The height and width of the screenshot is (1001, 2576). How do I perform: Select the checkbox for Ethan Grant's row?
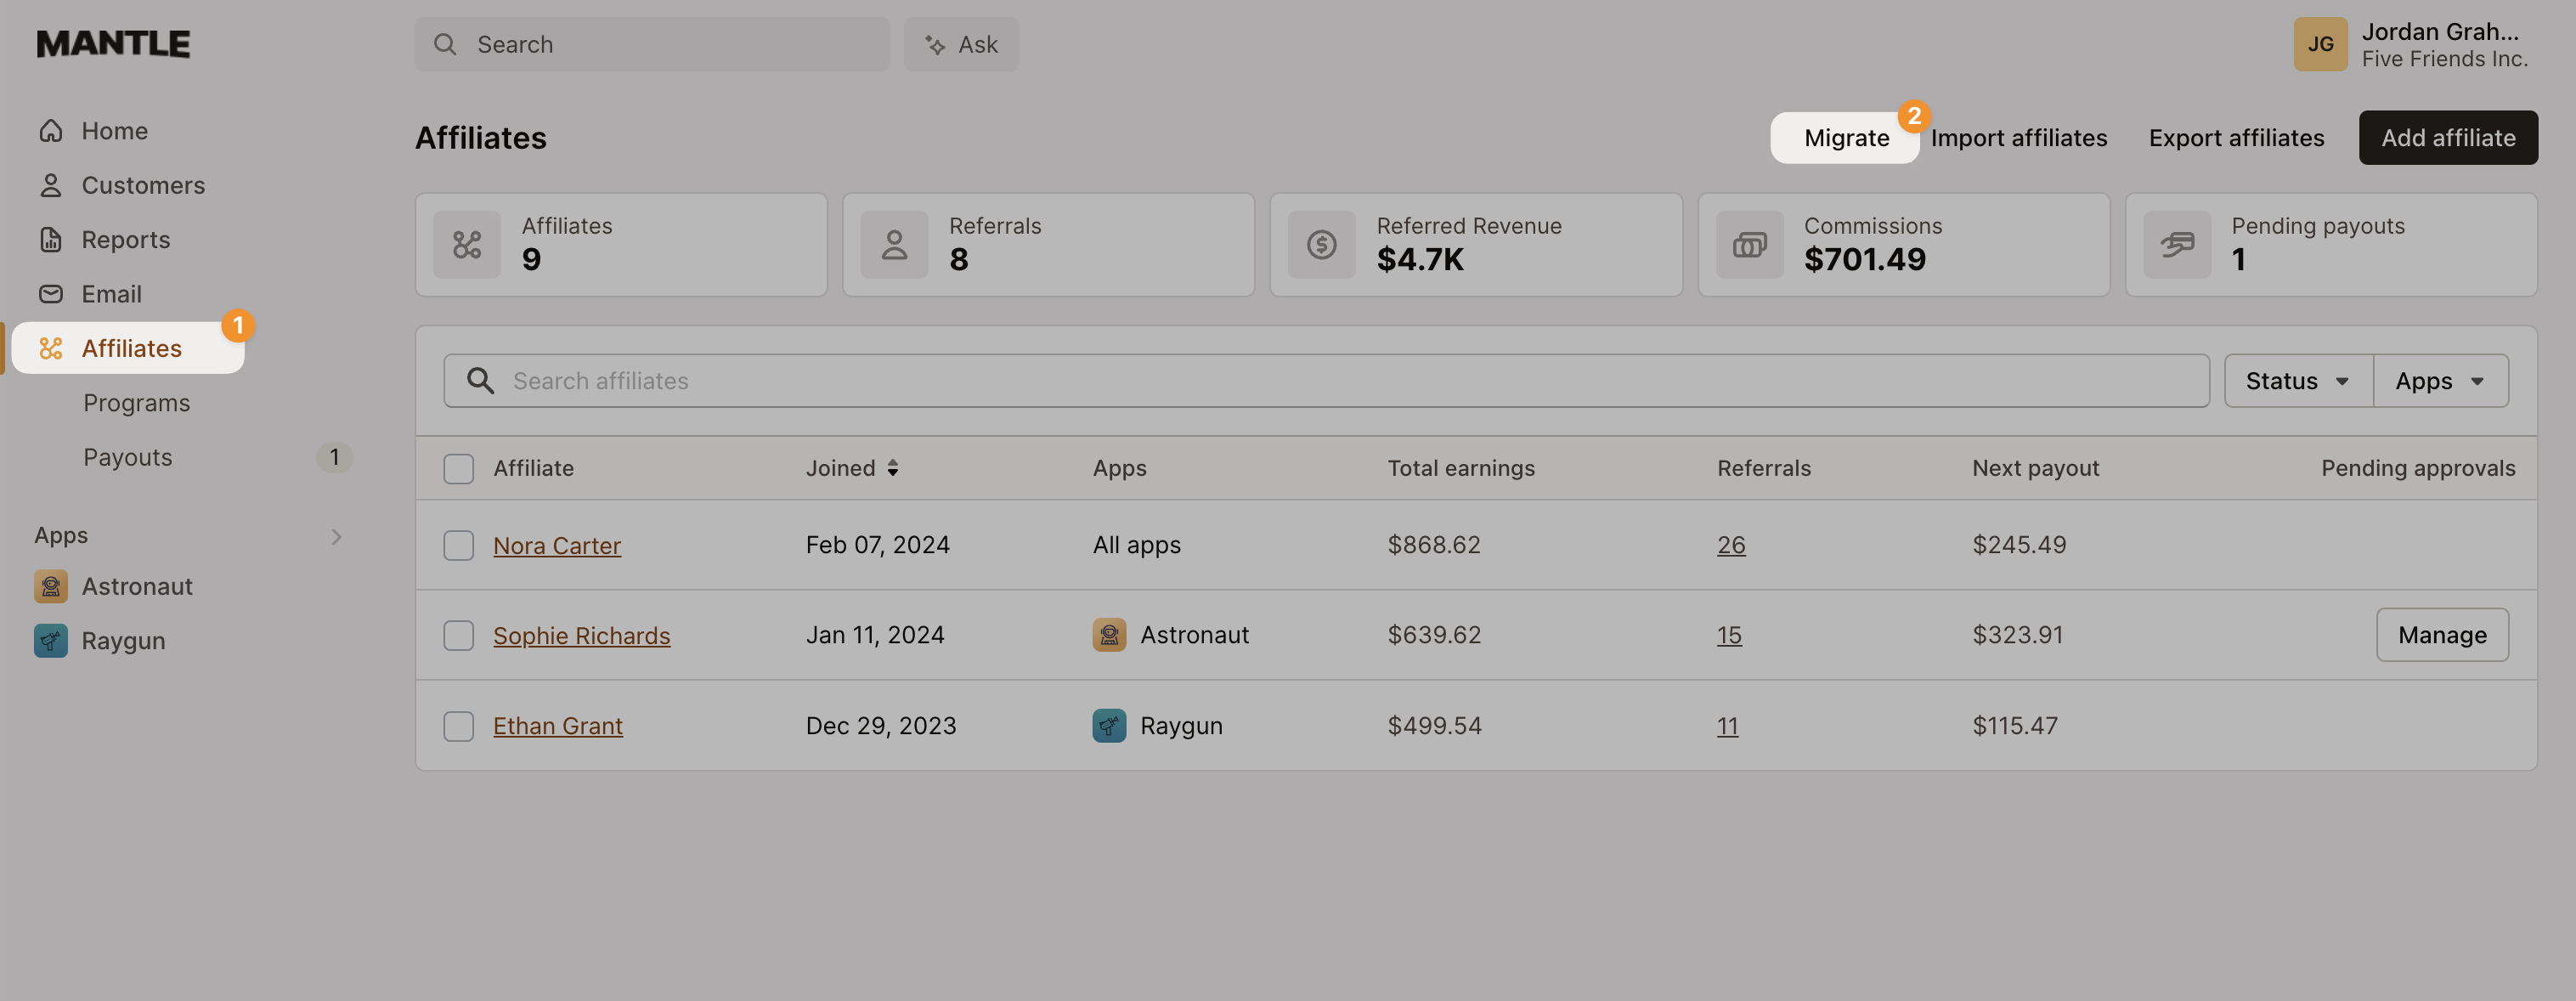458,726
